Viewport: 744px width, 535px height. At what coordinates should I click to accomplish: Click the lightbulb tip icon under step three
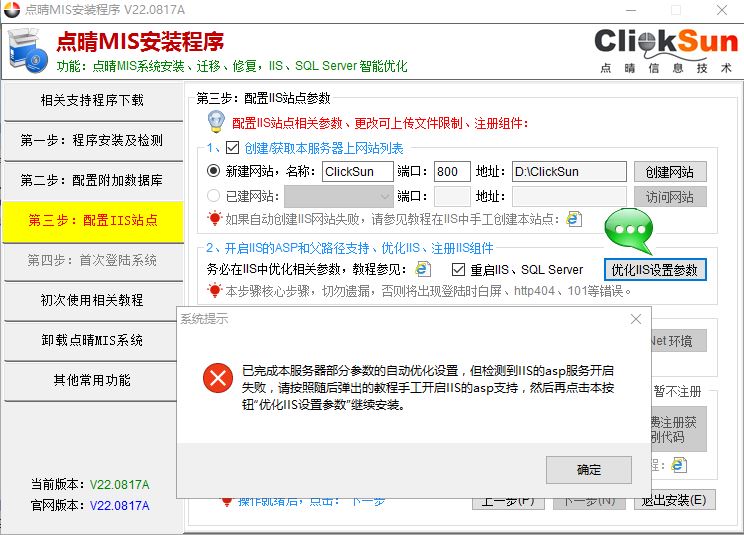pyautogui.click(x=215, y=122)
